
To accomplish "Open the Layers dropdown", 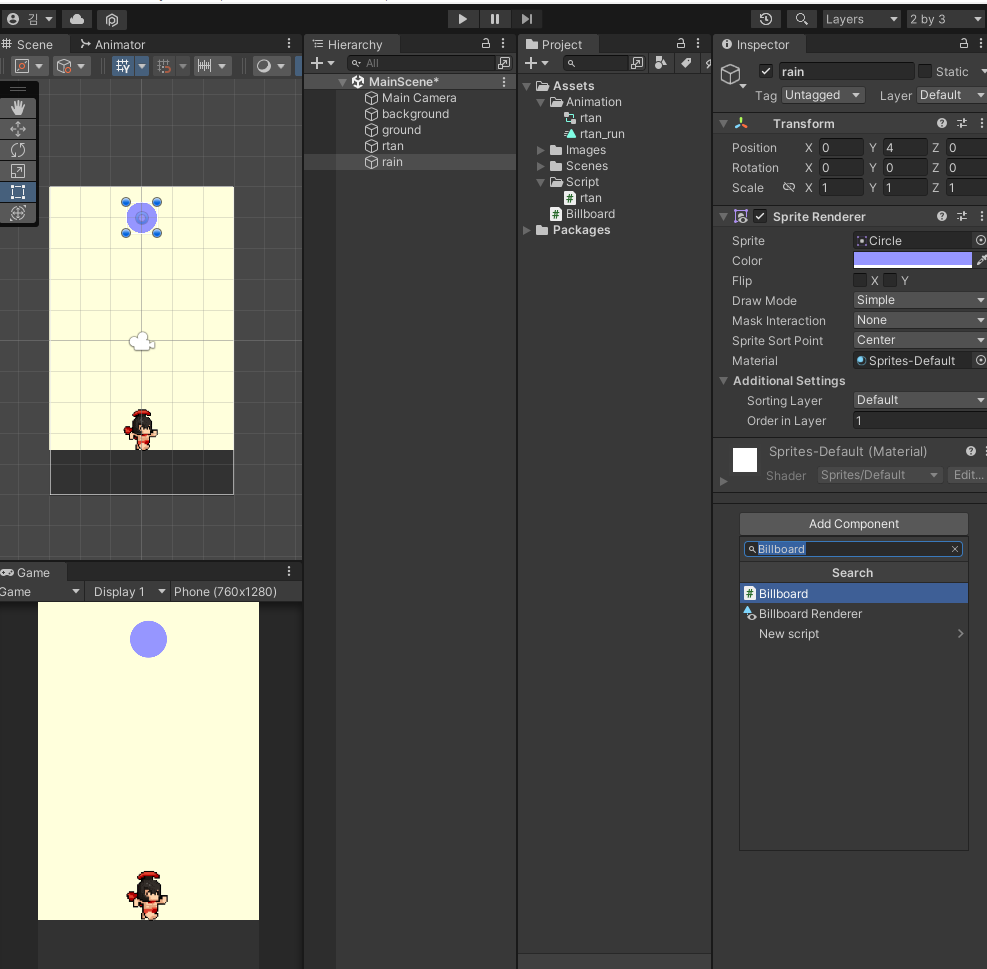I will tap(861, 19).
